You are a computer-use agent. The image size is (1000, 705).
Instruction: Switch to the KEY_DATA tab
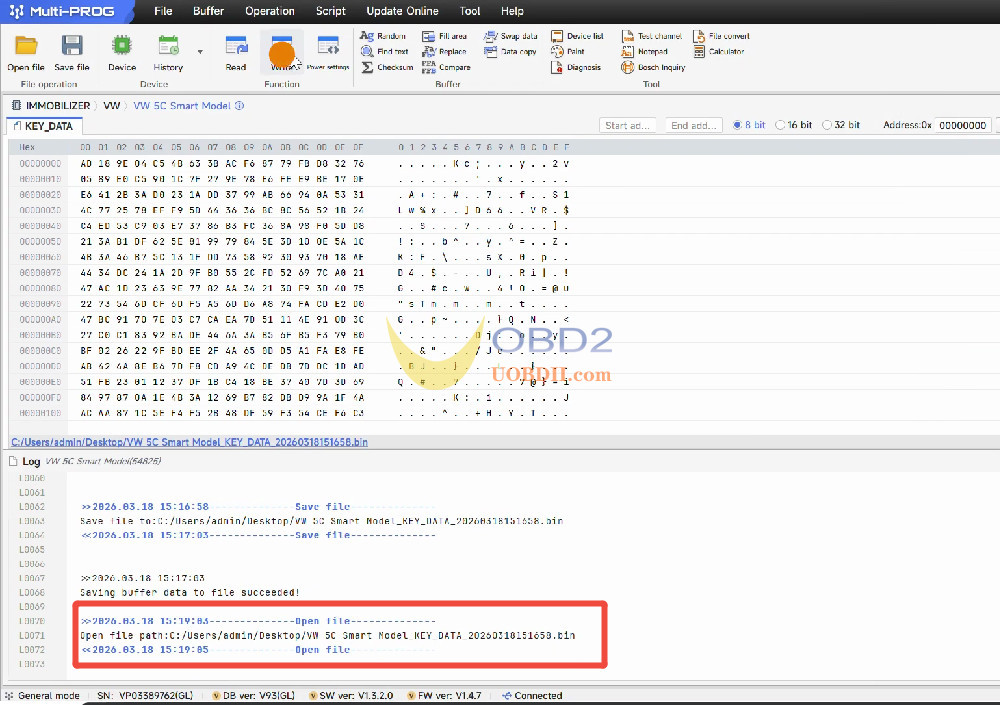click(x=43, y=125)
